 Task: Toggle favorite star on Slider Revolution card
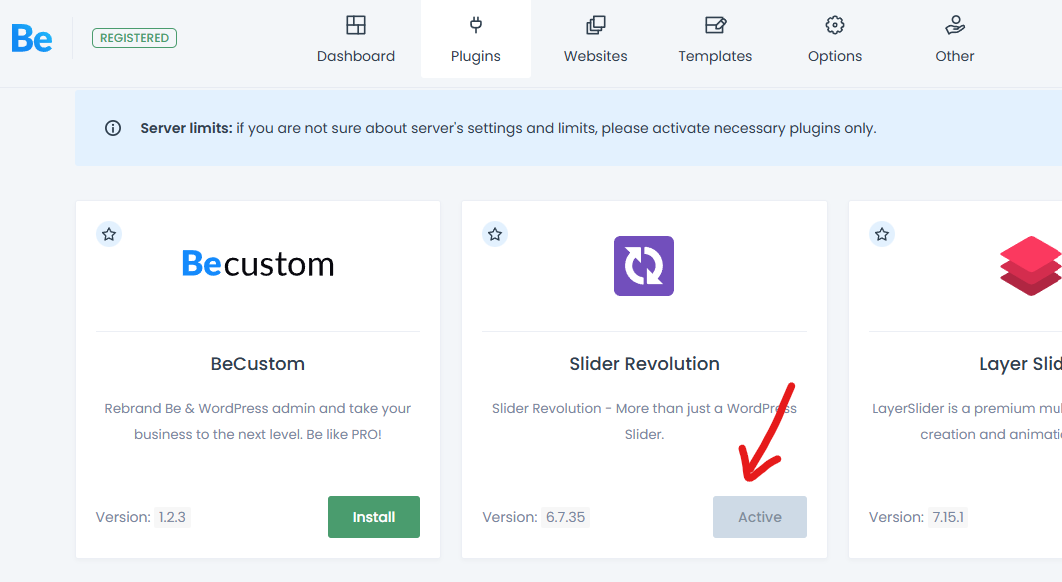[x=495, y=234]
